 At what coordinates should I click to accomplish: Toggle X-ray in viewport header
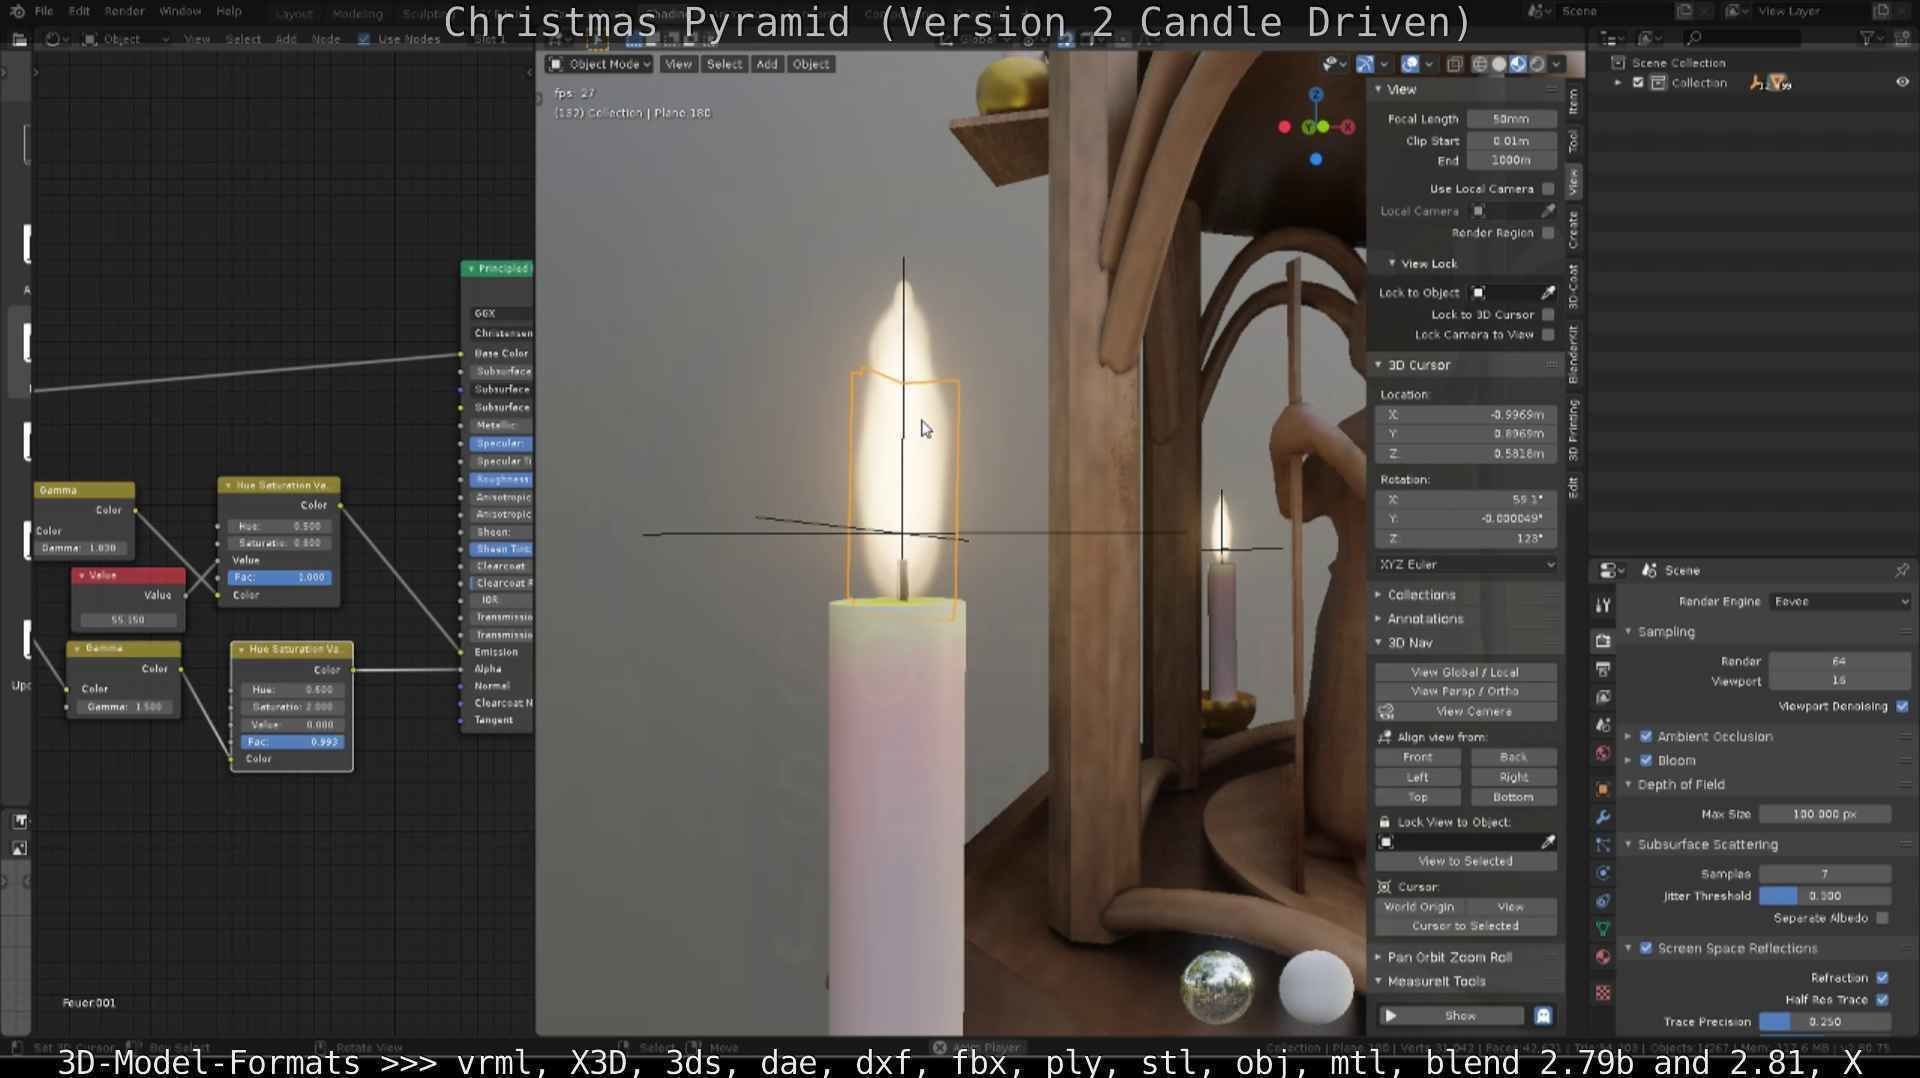[x=1454, y=64]
